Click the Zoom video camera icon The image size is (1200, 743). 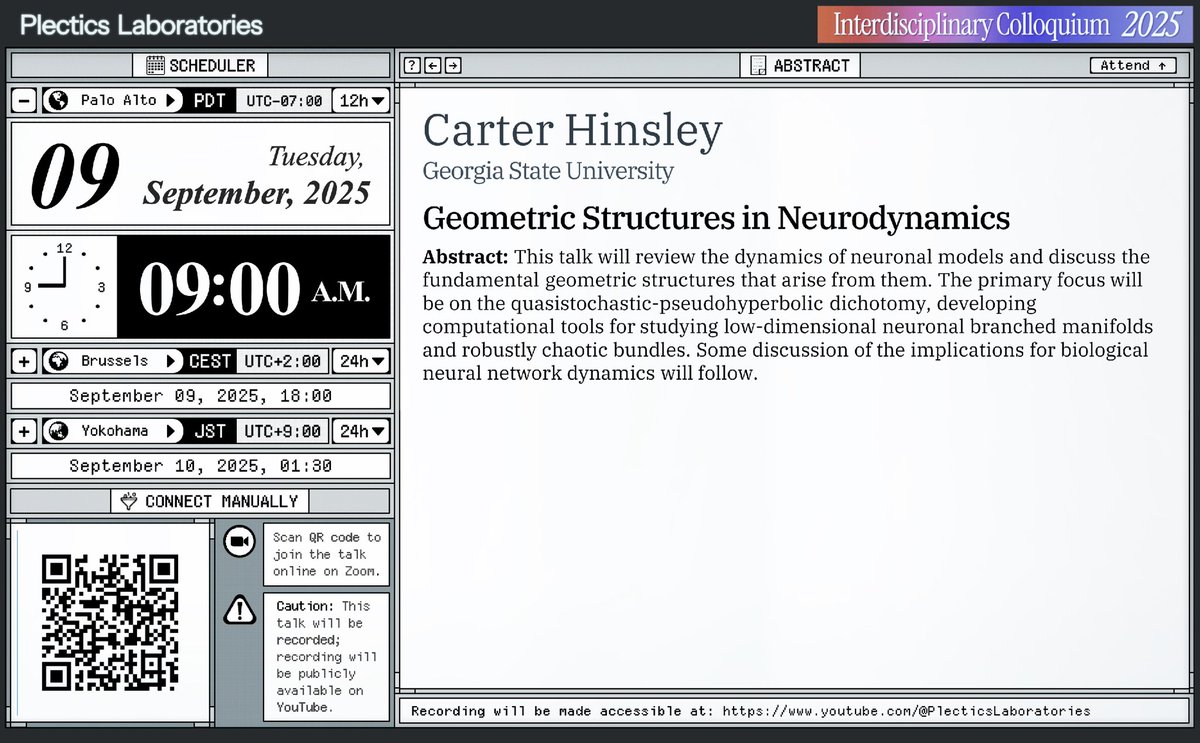click(x=238, y=541)
